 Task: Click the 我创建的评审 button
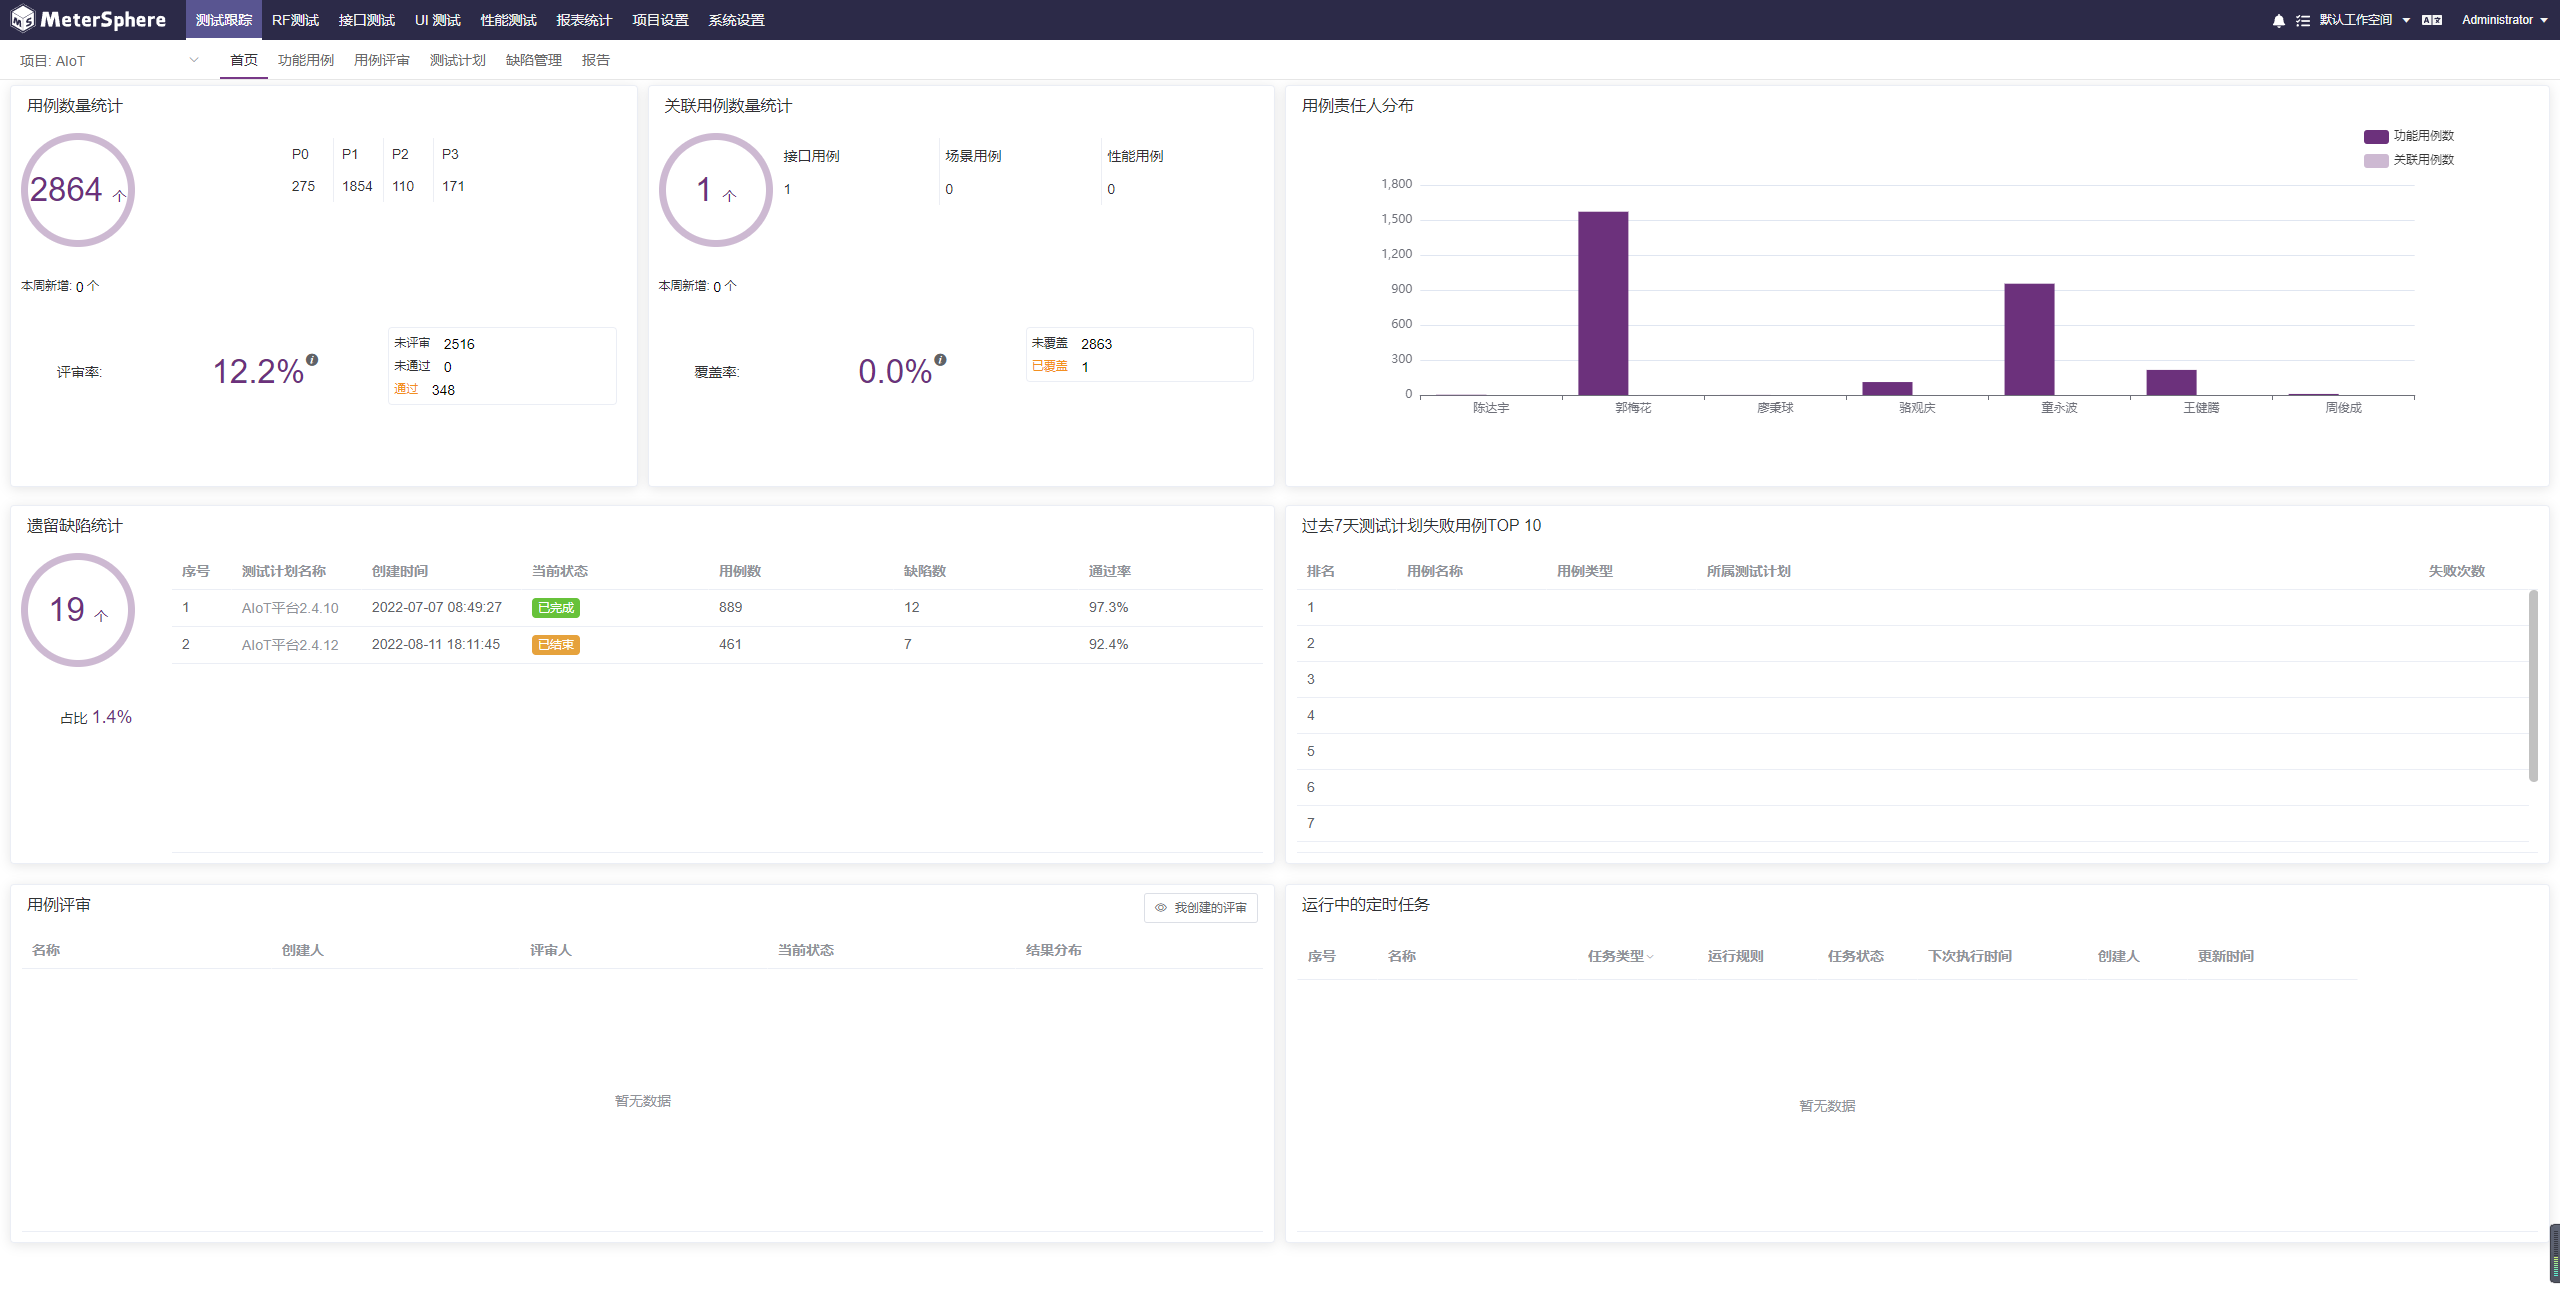[x=1201, y=908]
